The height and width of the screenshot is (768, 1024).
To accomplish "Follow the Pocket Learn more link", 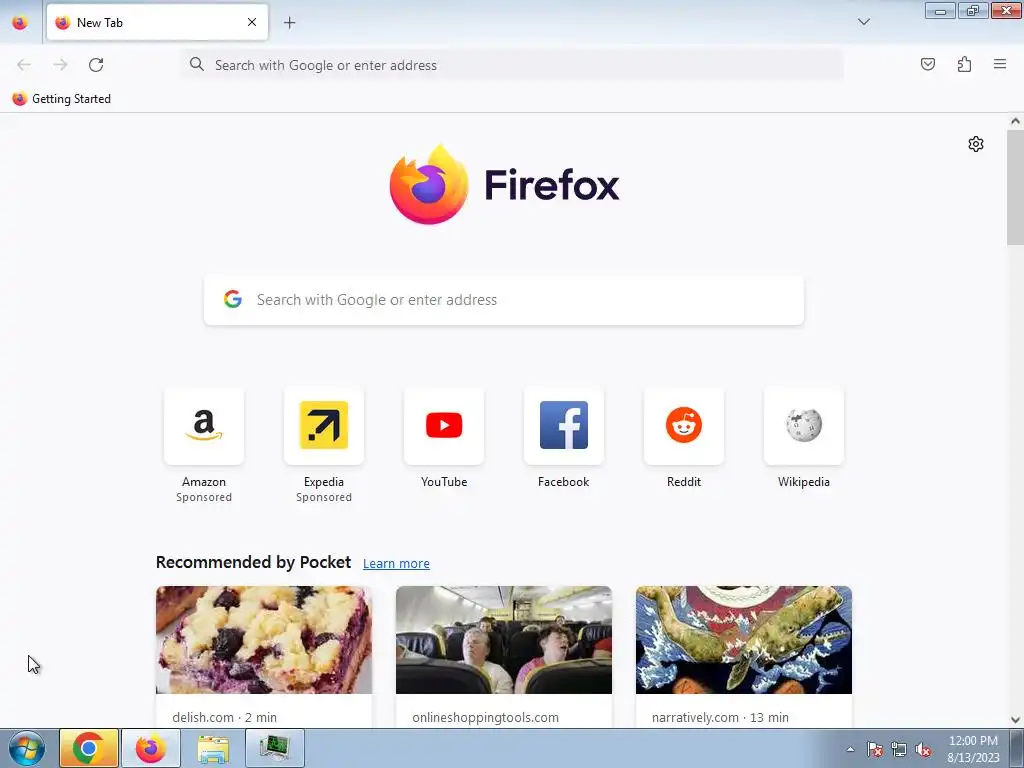I will (x=396, y=564).
